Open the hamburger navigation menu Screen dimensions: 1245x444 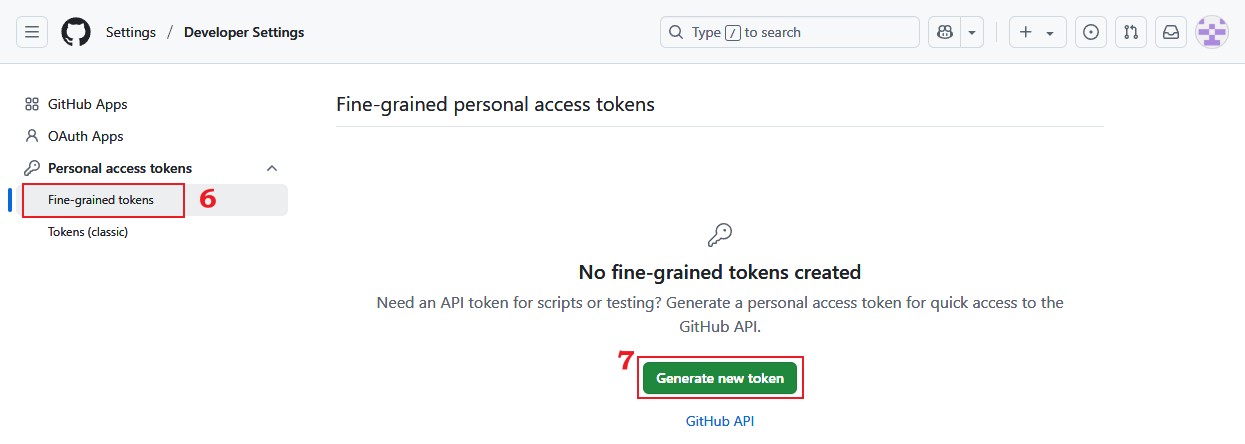point(32,32)
